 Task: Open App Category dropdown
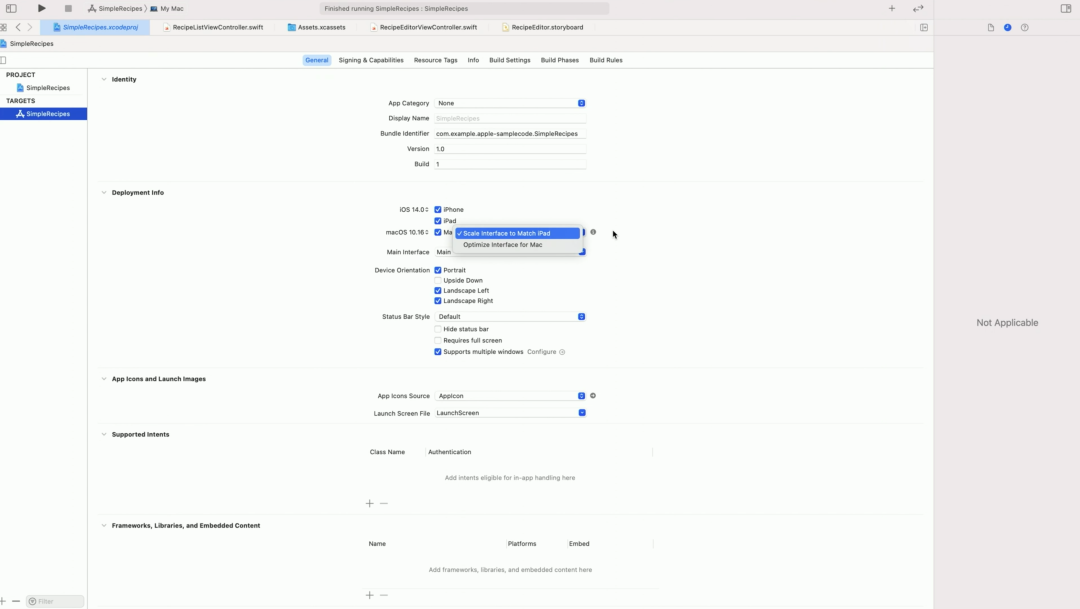click(510, 103)
